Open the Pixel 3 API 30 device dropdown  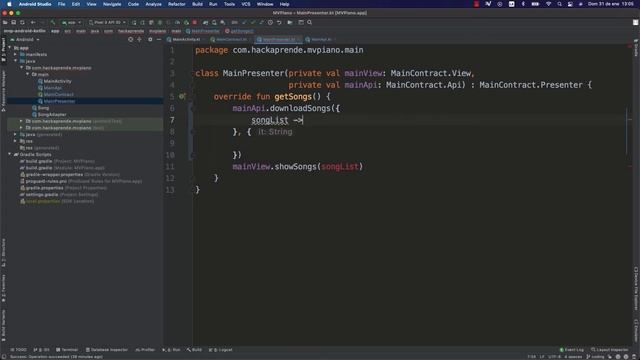point(107,22)
